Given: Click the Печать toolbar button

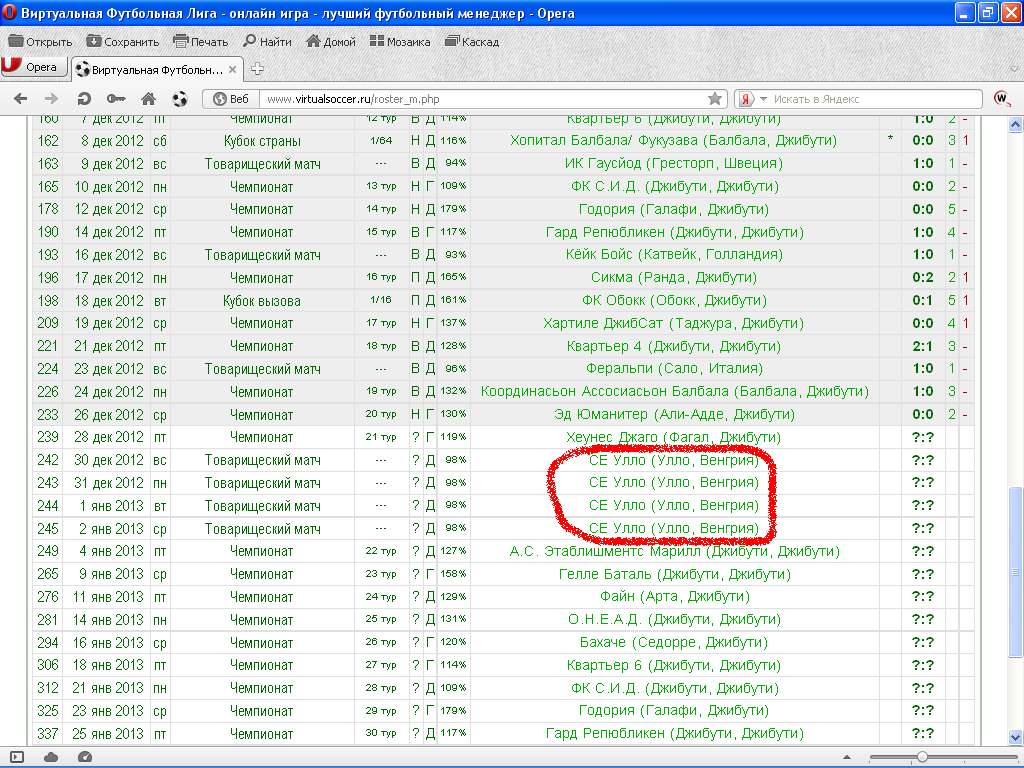Looking at the screenshot, I should coord(200,42).
